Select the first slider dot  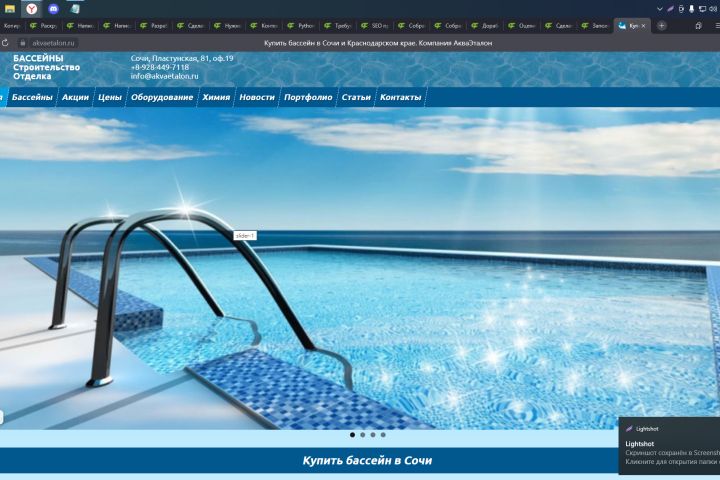click(x=352, y=435)
